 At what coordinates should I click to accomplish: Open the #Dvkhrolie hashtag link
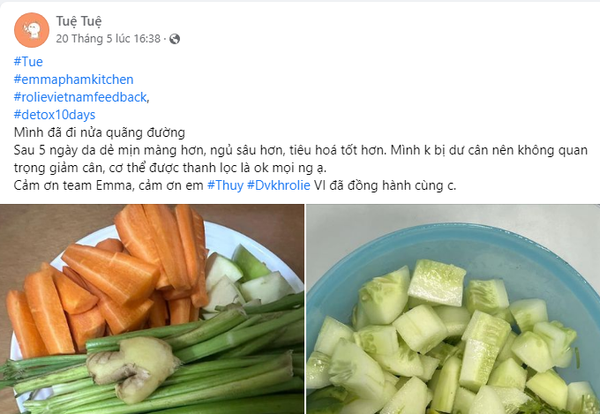(279, 185)
